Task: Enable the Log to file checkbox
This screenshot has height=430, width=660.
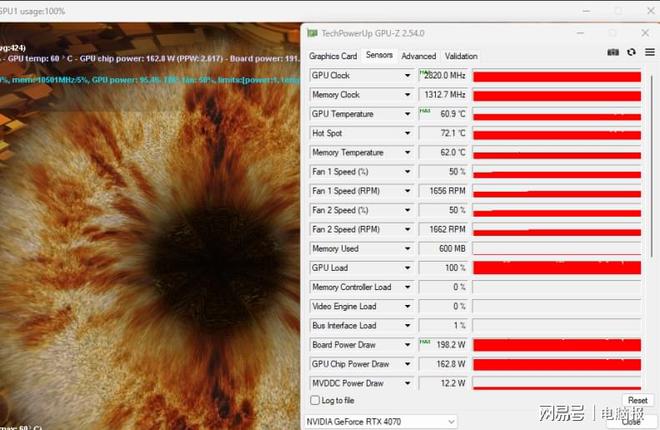Action: [315, 400]
